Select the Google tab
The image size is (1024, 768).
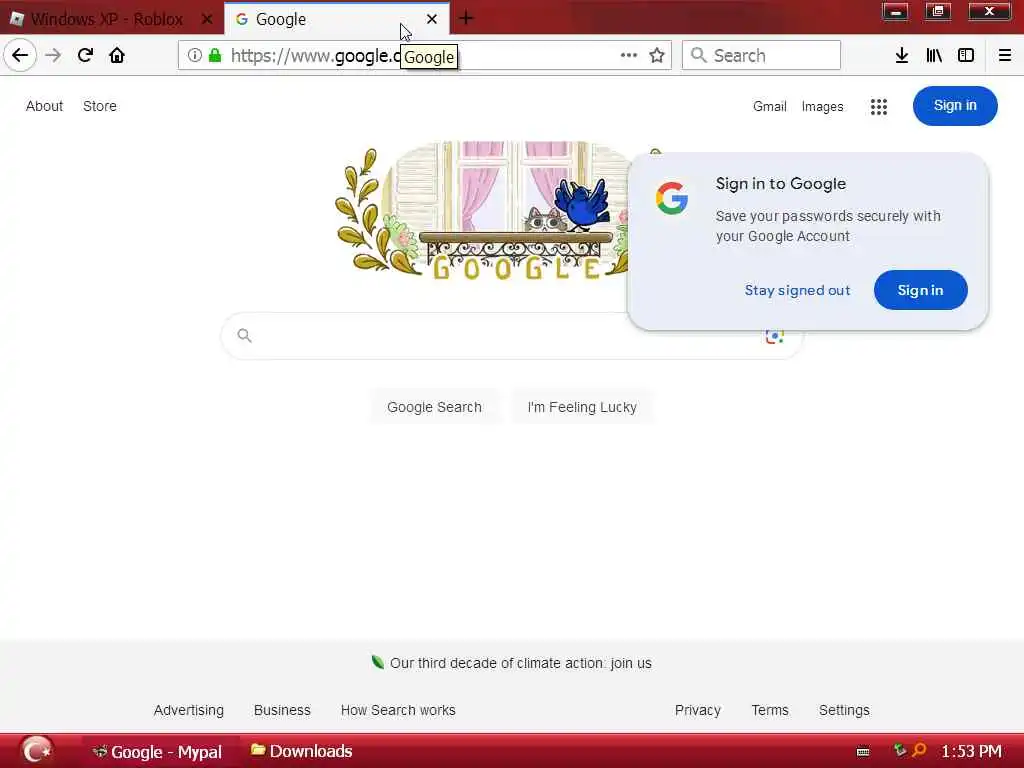[x=337, y=20]
